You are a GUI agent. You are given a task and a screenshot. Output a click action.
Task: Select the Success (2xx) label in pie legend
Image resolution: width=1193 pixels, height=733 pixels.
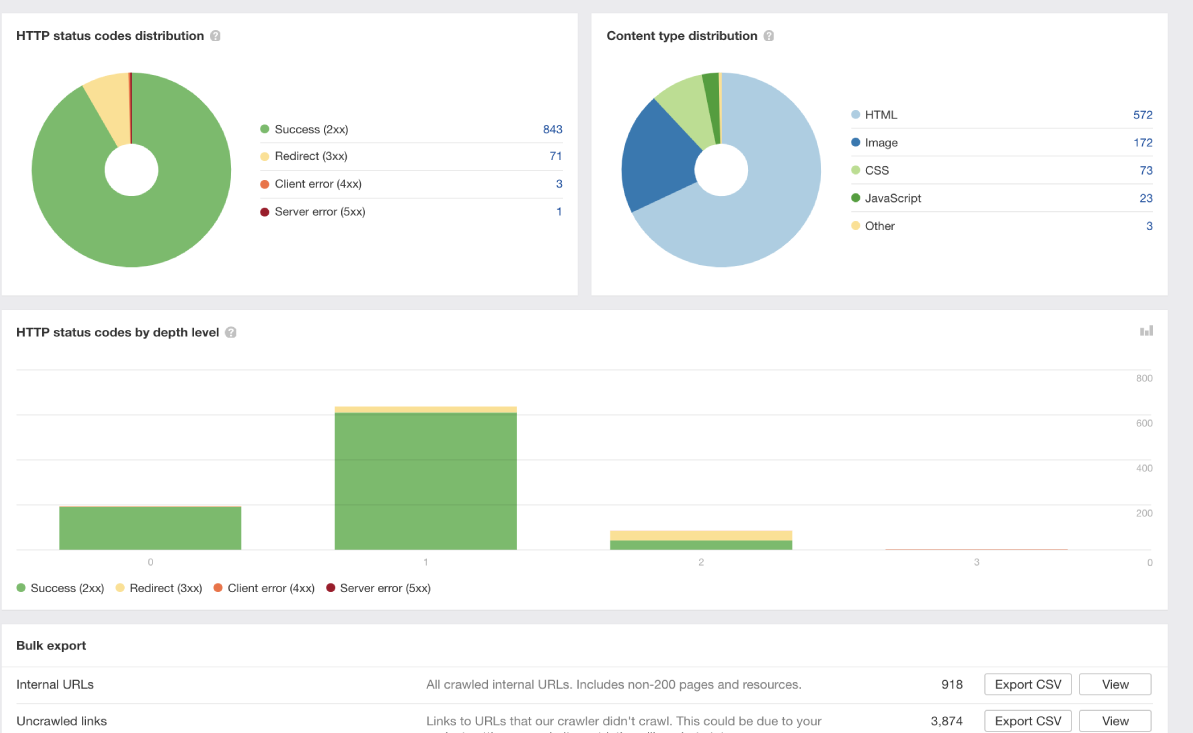[x=311, y=129]
